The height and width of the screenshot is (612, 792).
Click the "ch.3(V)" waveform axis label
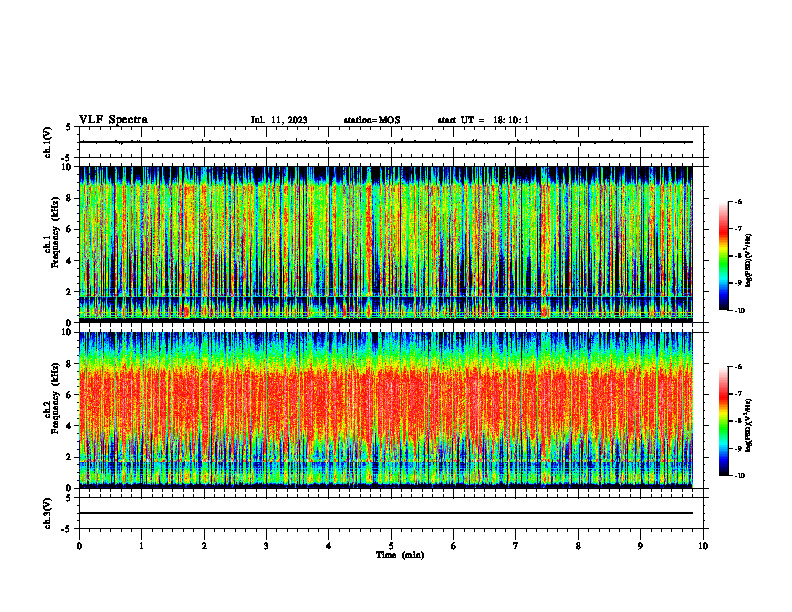pos(47,513)
